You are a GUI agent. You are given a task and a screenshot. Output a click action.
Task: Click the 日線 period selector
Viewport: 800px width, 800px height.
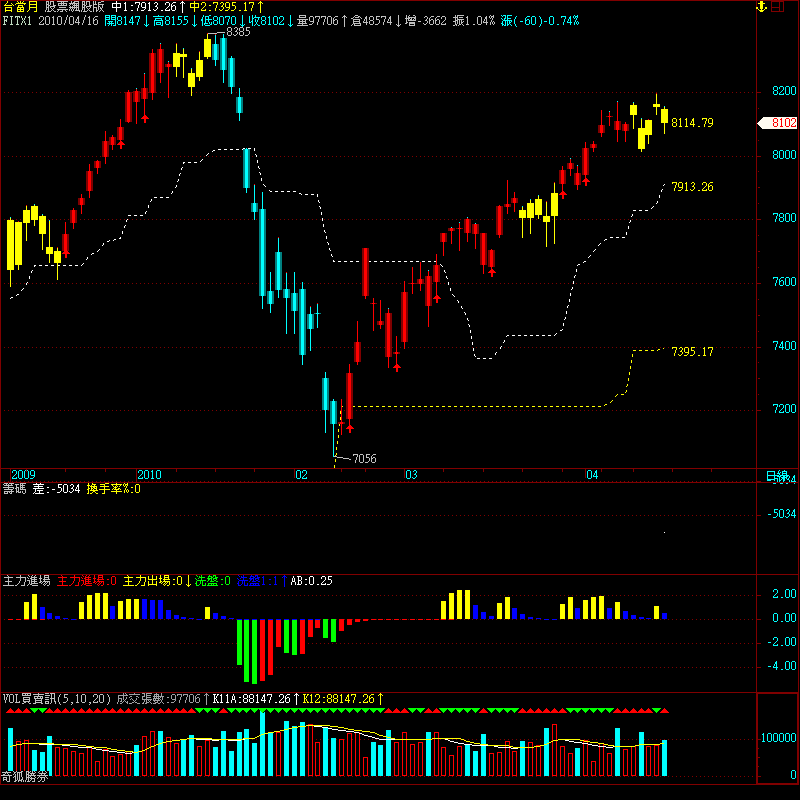pyautogui.click(x=776, y=476)
